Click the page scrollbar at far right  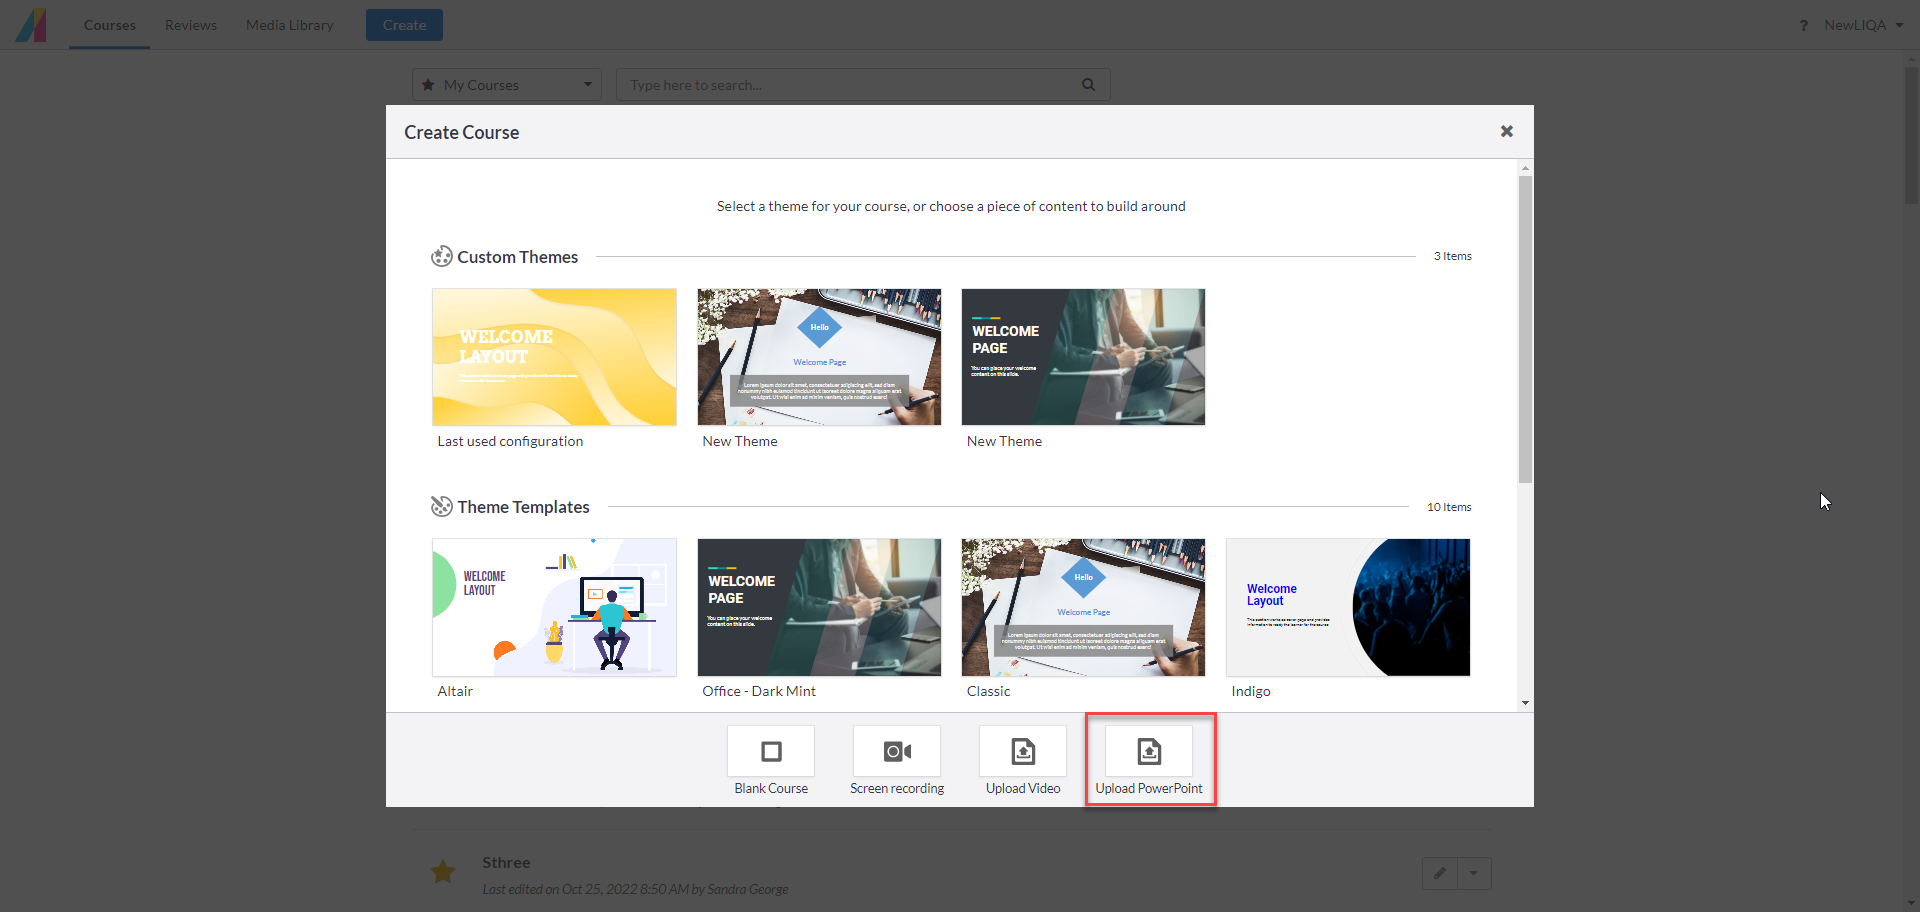click(1911, 135)
